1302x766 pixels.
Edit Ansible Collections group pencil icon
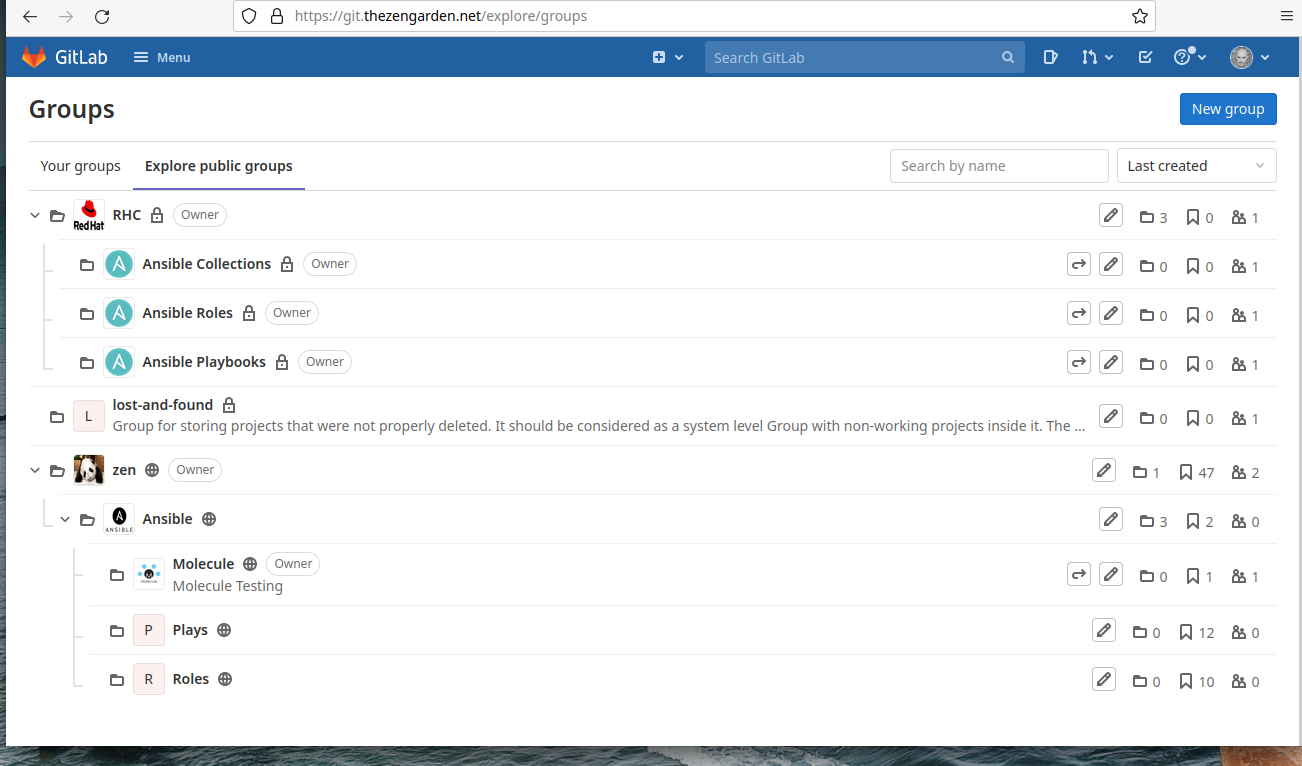coord(1111,264)
